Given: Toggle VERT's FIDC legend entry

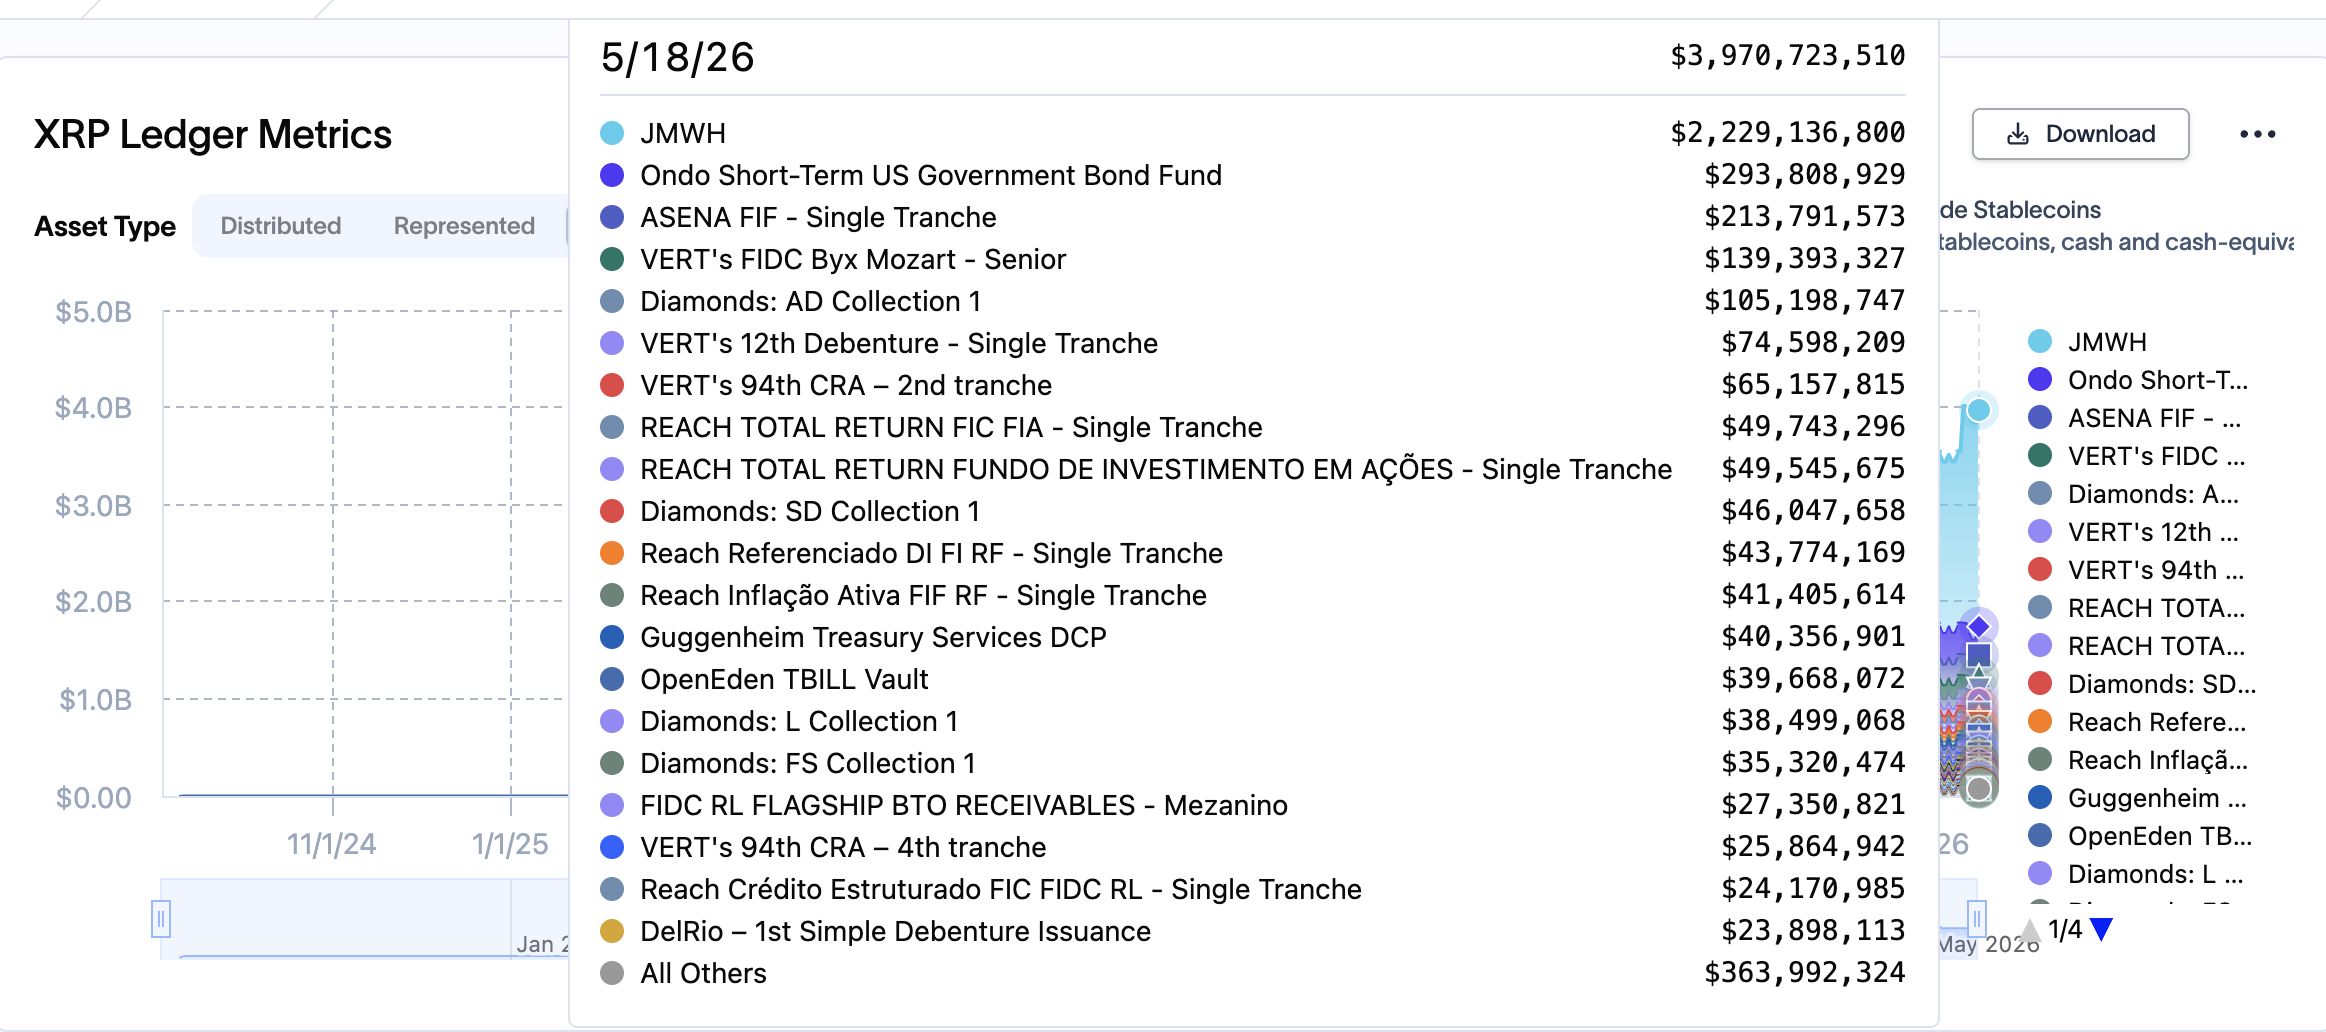Looking at the screenshot, I should (x=2137, y=456).
